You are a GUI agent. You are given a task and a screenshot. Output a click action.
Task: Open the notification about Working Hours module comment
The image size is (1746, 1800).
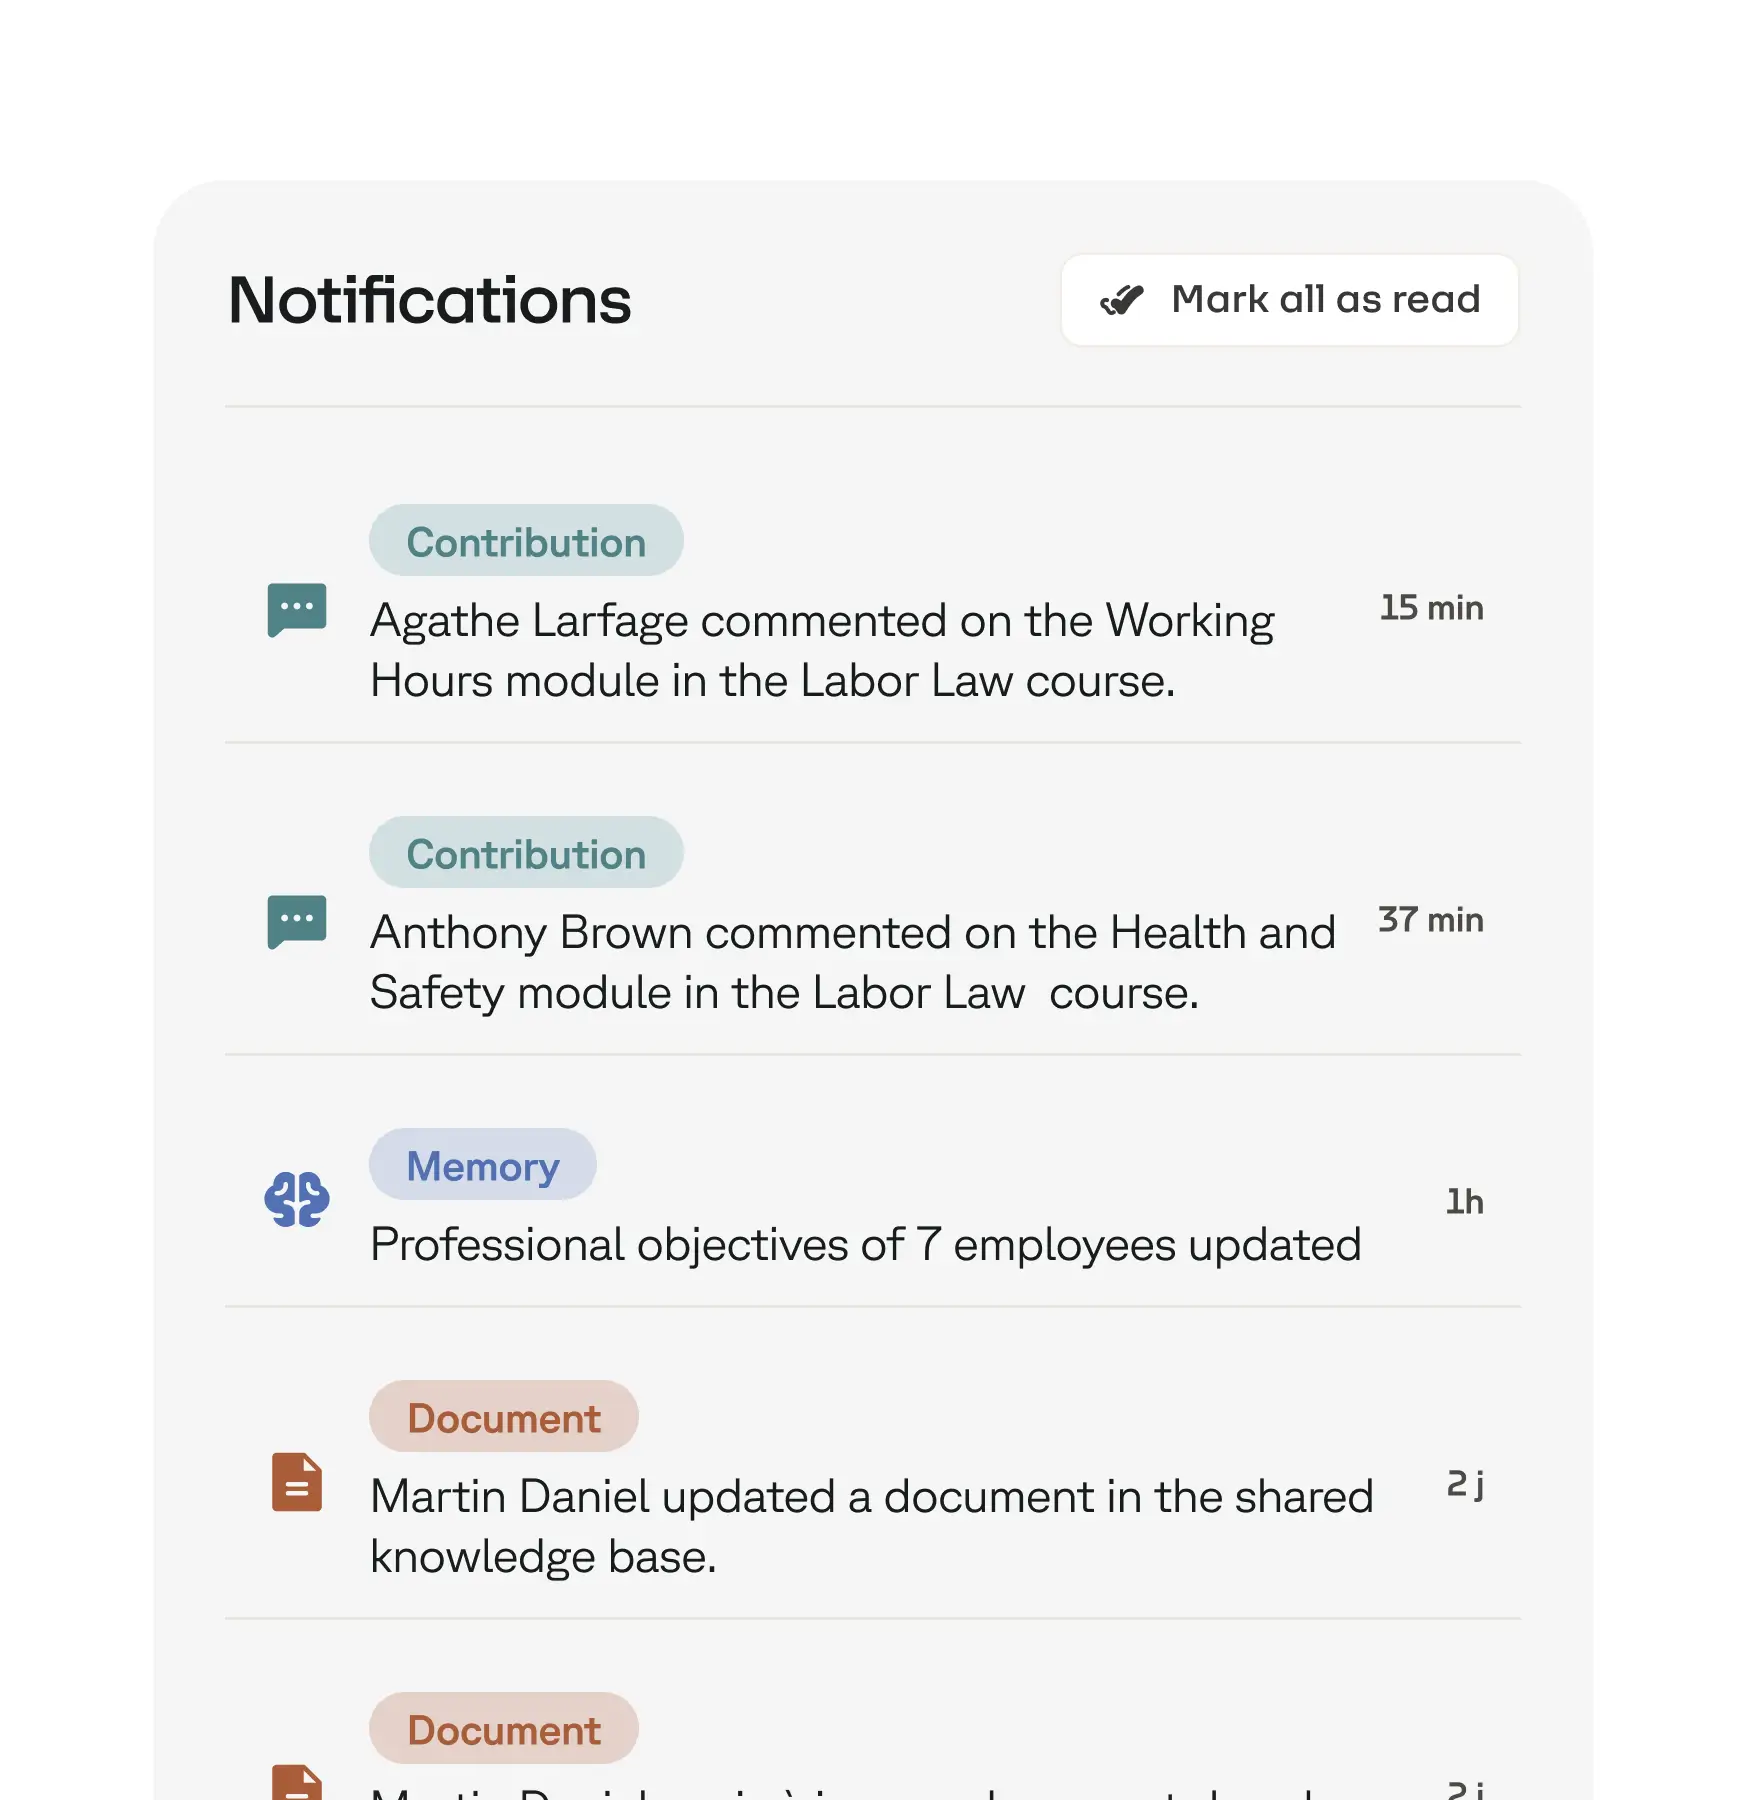tap(822, 650)
